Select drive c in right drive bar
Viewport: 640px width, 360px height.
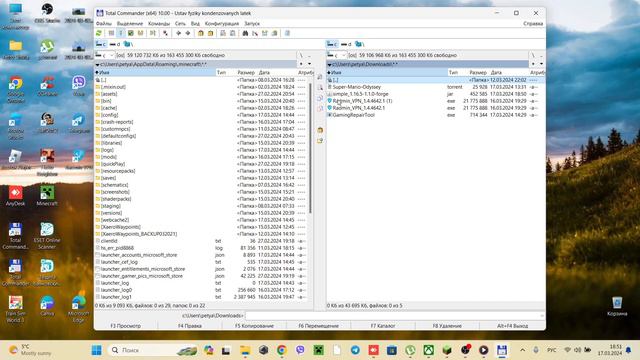tap(332, 44)
